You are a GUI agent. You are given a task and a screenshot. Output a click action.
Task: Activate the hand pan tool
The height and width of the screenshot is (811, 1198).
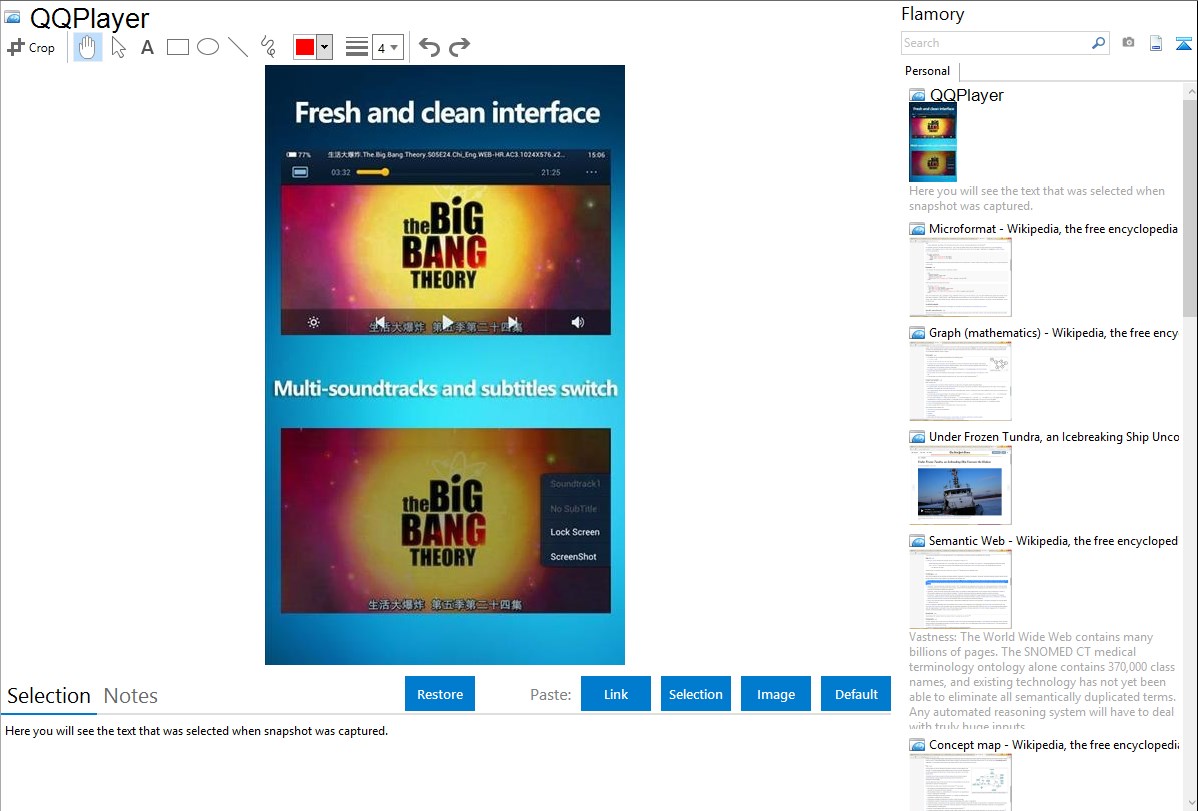pyautogui.click(x=87, y=47)
